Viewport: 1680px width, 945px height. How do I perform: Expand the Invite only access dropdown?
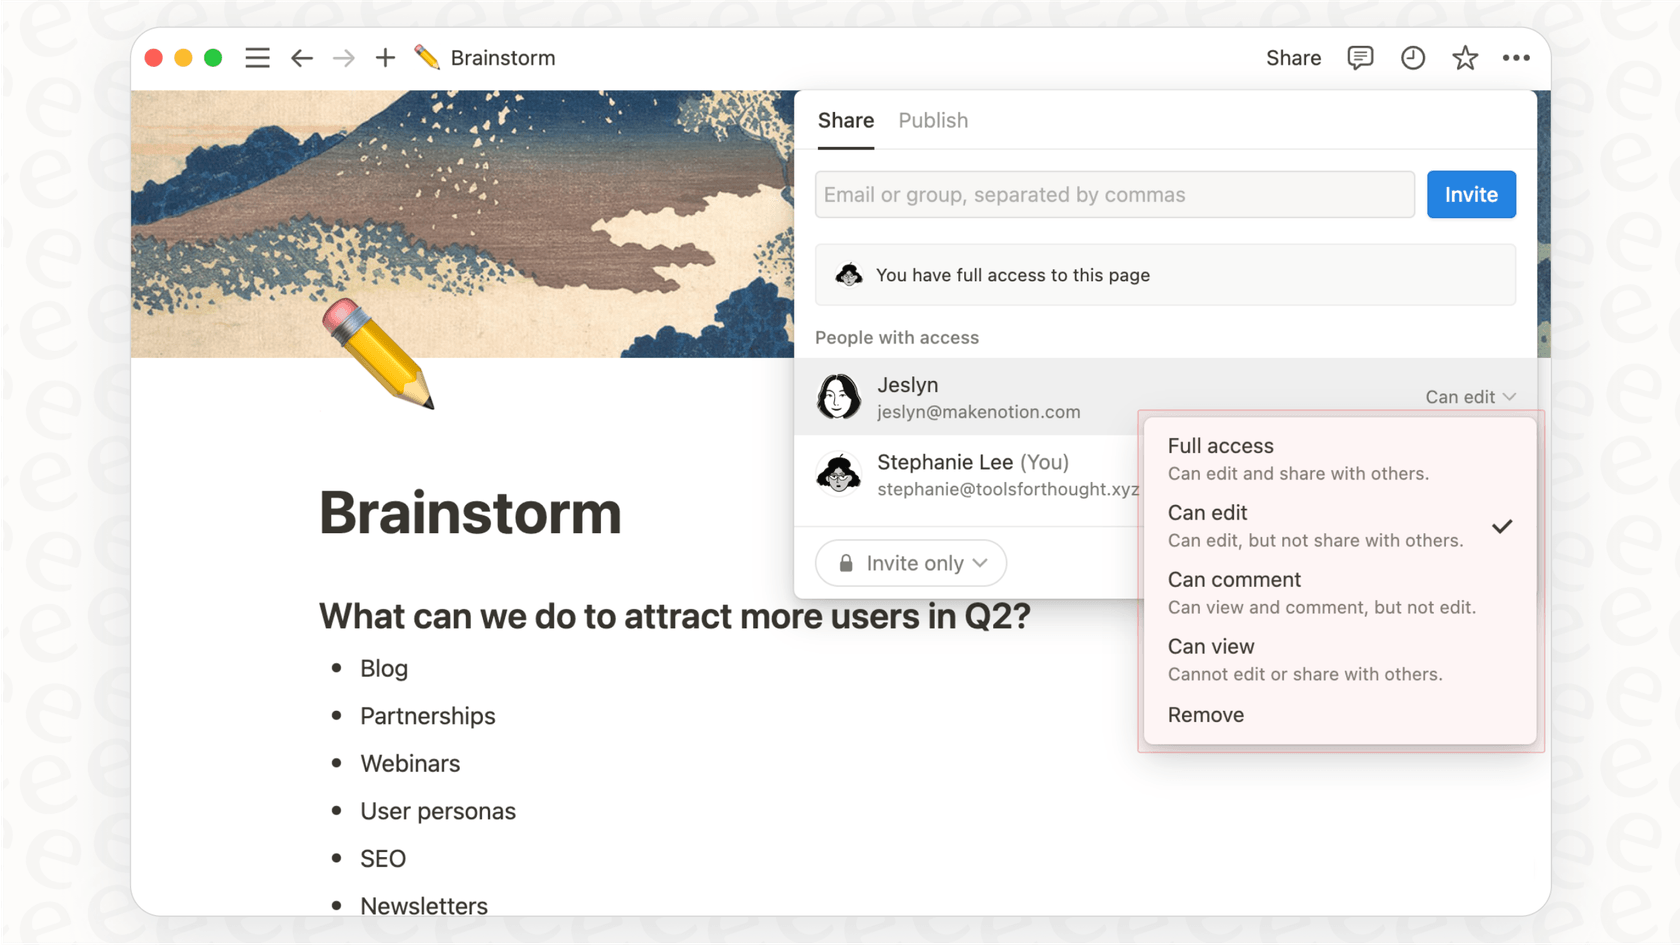[x=910, y=562]
